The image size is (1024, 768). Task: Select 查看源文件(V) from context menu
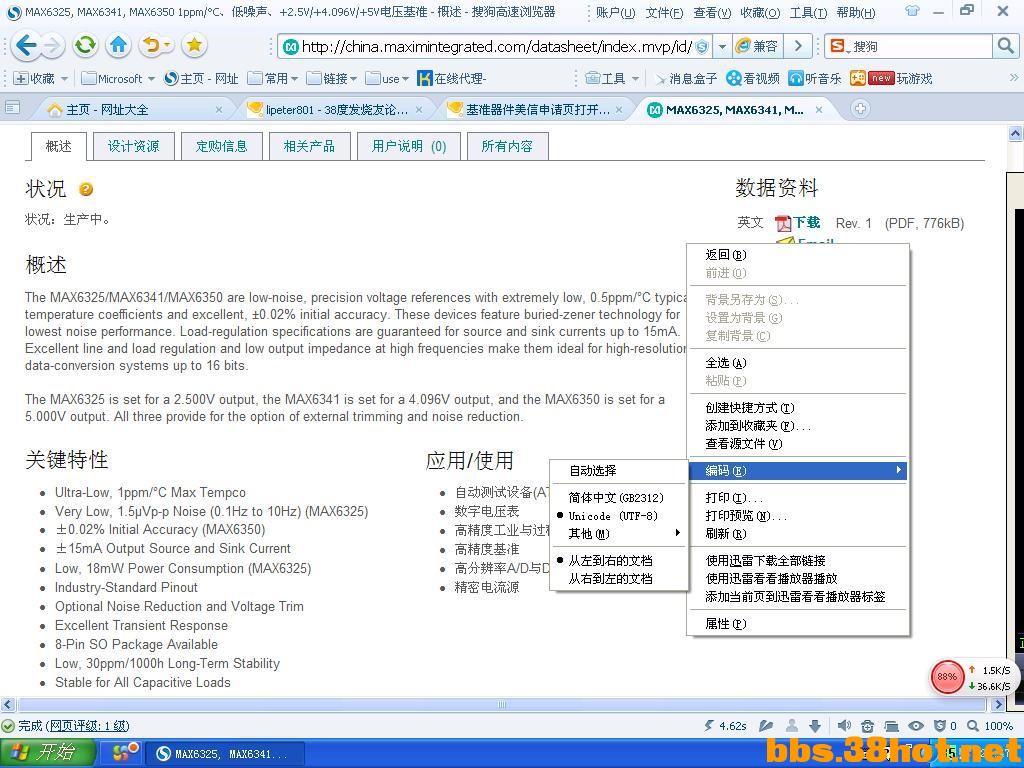[x=798, y=444]
